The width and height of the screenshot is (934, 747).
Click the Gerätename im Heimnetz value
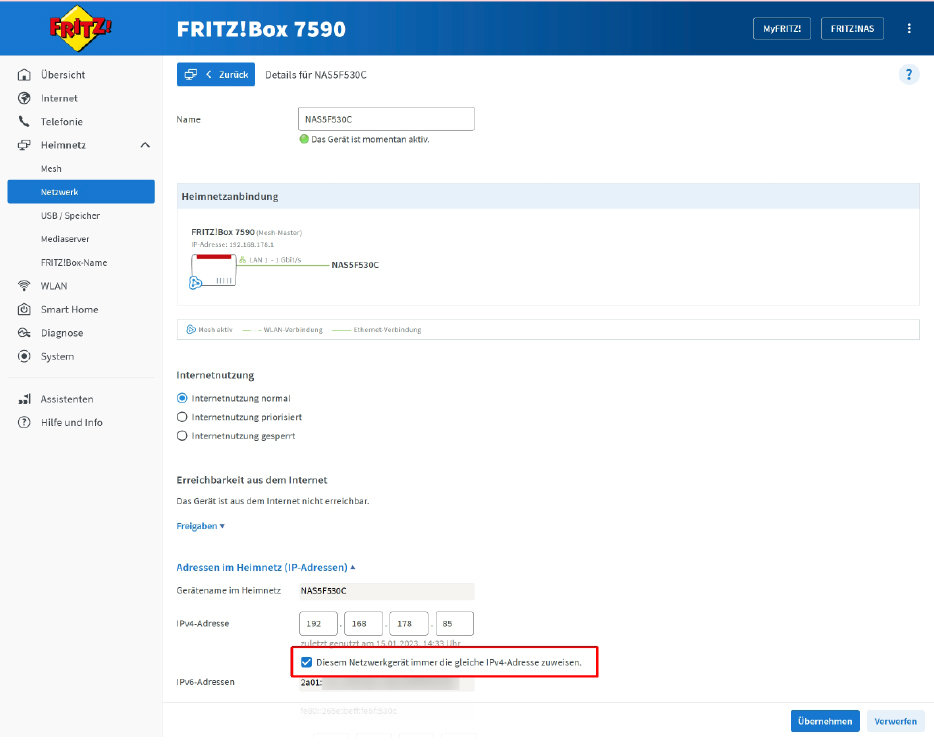tap(387, 592)
